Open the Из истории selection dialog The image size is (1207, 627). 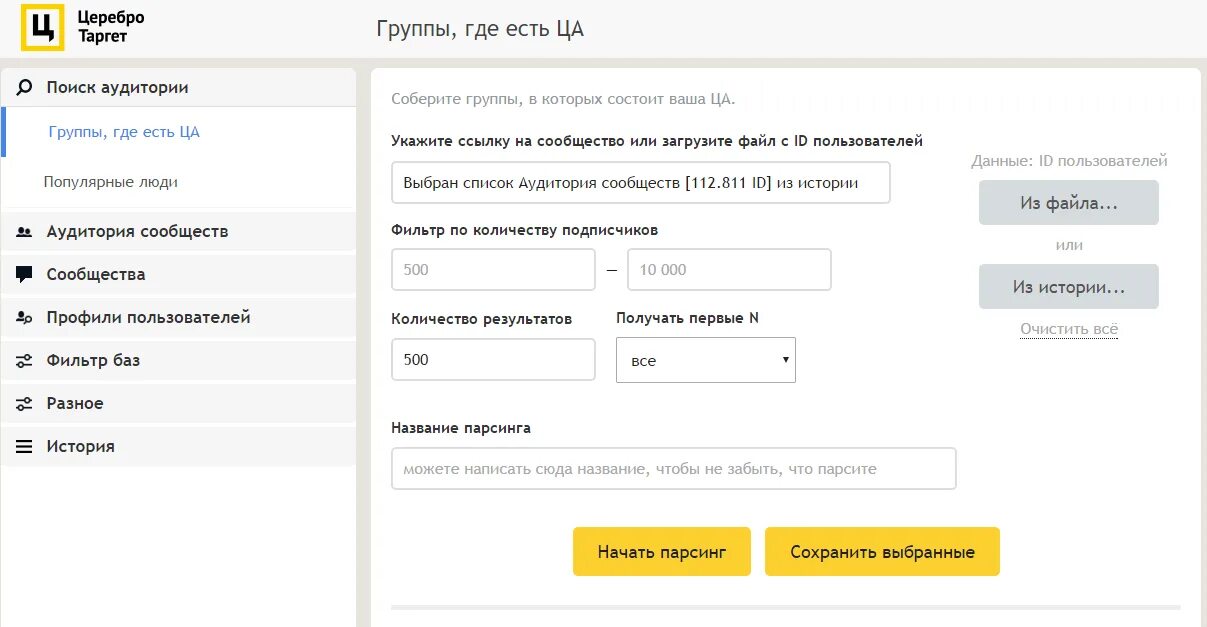(1068, 286)
